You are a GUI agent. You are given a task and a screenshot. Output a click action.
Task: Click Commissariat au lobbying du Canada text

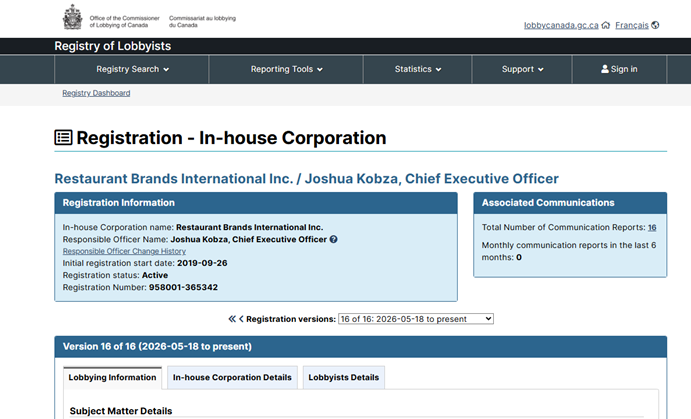coord(202,22)
